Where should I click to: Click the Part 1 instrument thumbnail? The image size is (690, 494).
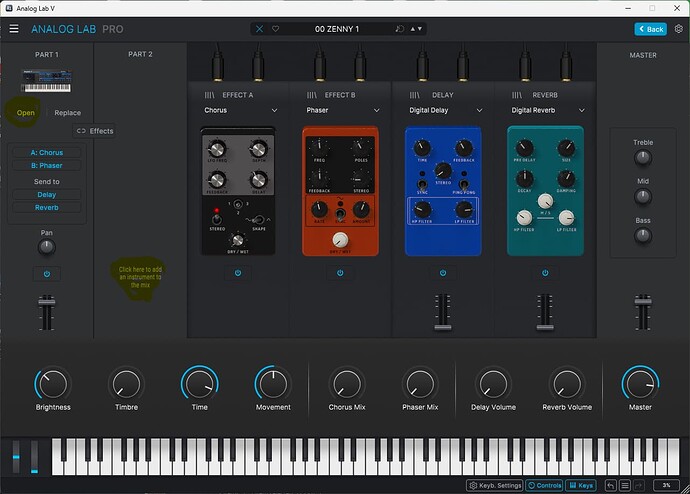pyautogui.click(x=46, y=79)
